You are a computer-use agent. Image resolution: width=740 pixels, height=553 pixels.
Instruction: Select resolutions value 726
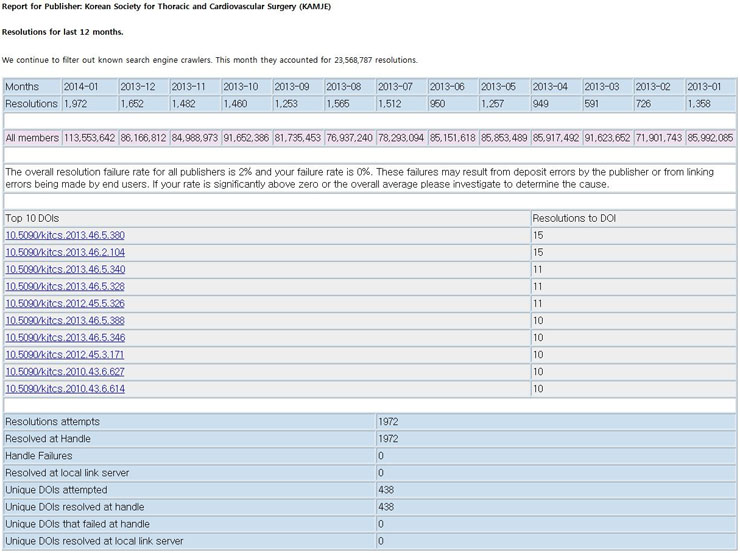(x=643, y=104)
